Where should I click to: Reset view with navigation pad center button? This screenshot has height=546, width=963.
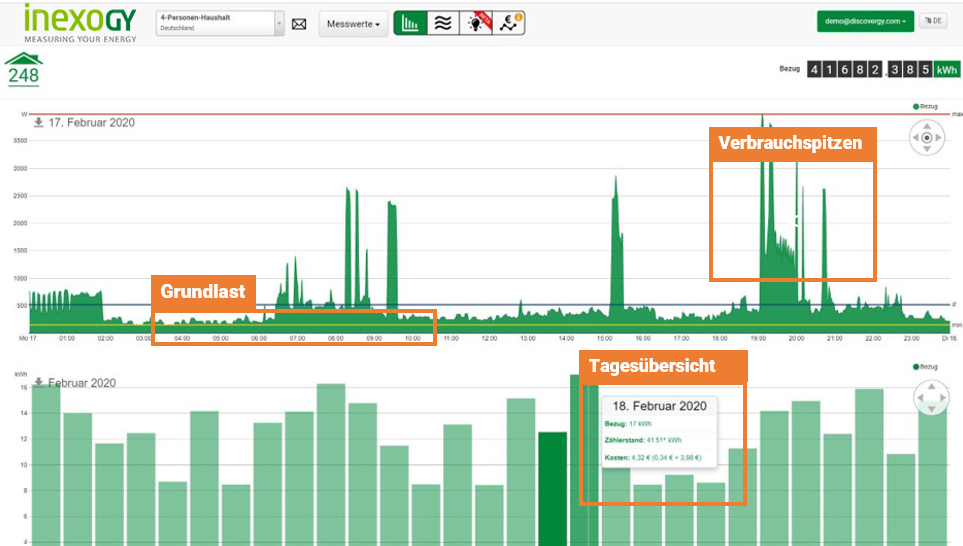(927, 138)
